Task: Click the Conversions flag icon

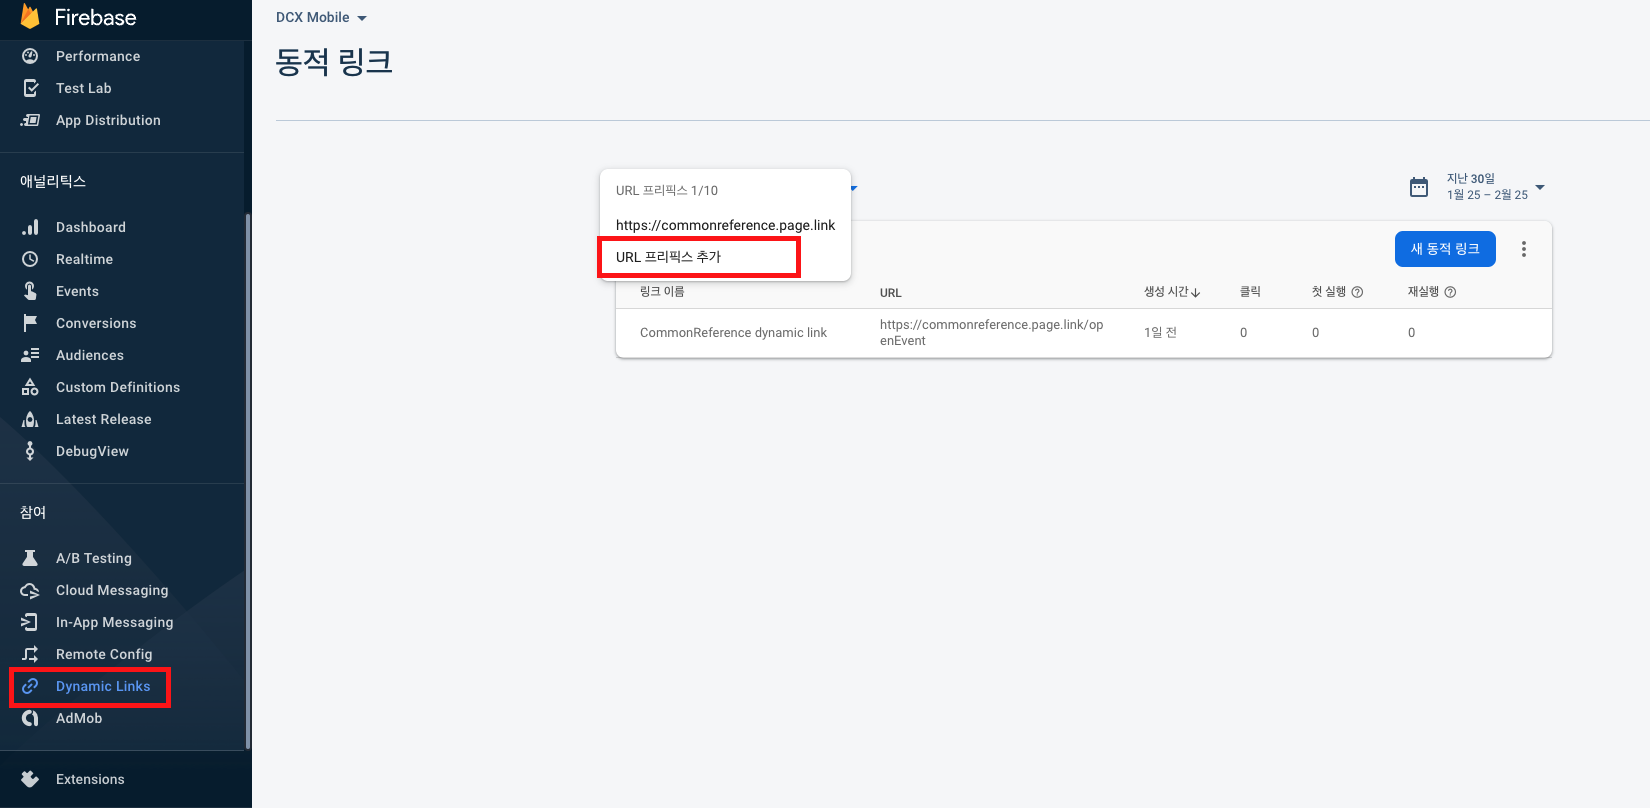Action: tap(30, 323)
